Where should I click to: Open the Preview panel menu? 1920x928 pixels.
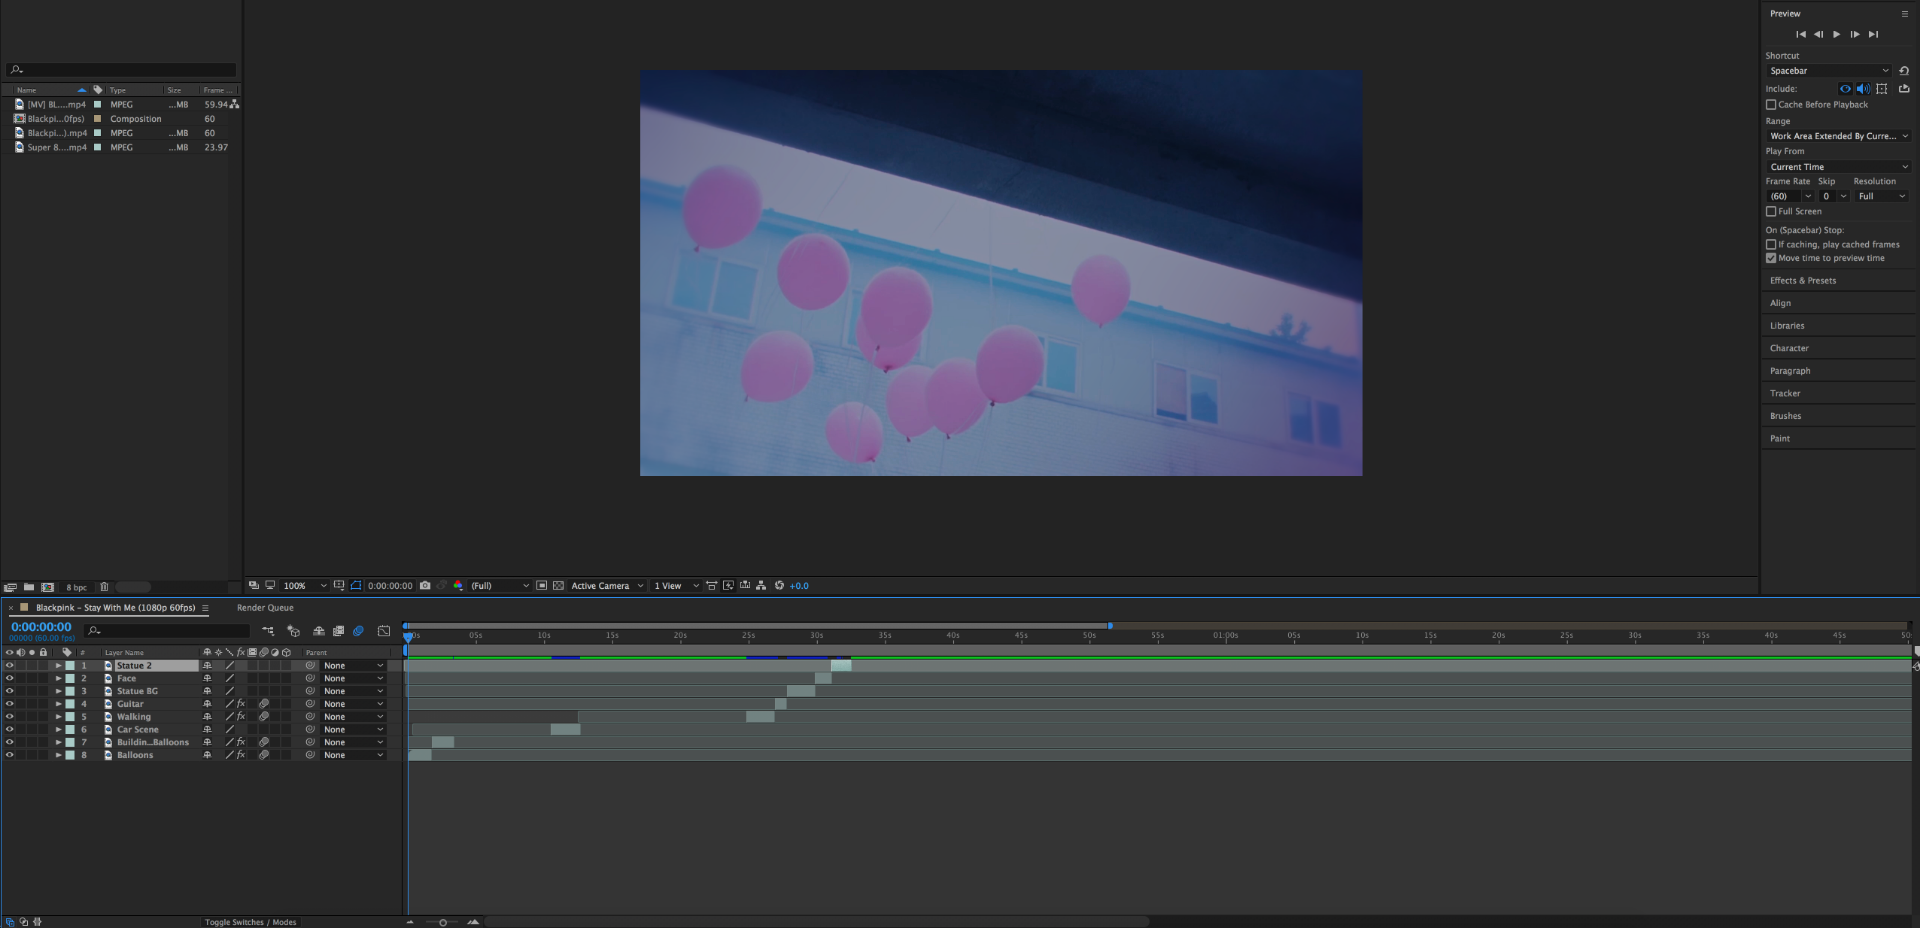(1905, 14)
